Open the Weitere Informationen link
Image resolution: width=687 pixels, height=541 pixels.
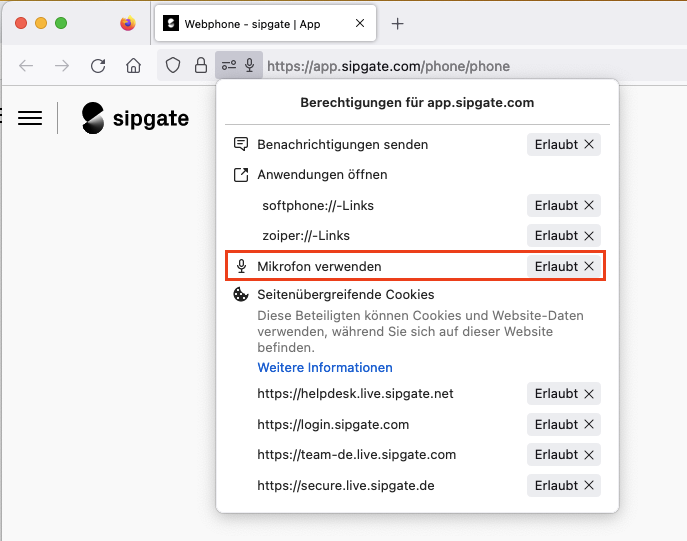tap(325, 367)
